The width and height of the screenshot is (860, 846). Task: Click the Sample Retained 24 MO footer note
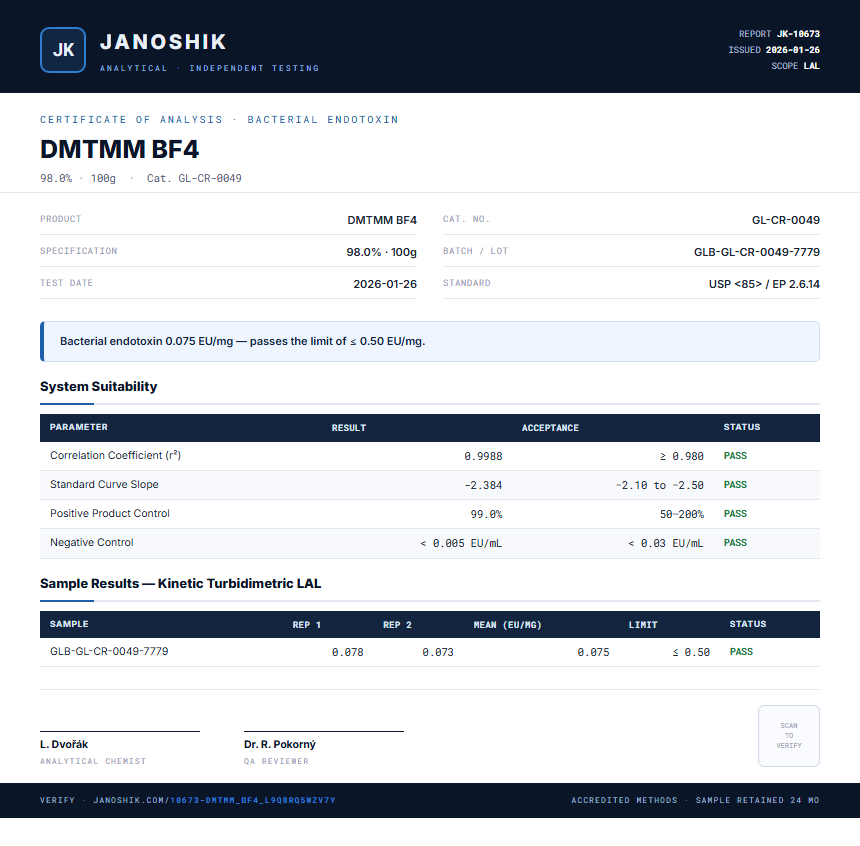pyautogui.click(x=757, y=800)
